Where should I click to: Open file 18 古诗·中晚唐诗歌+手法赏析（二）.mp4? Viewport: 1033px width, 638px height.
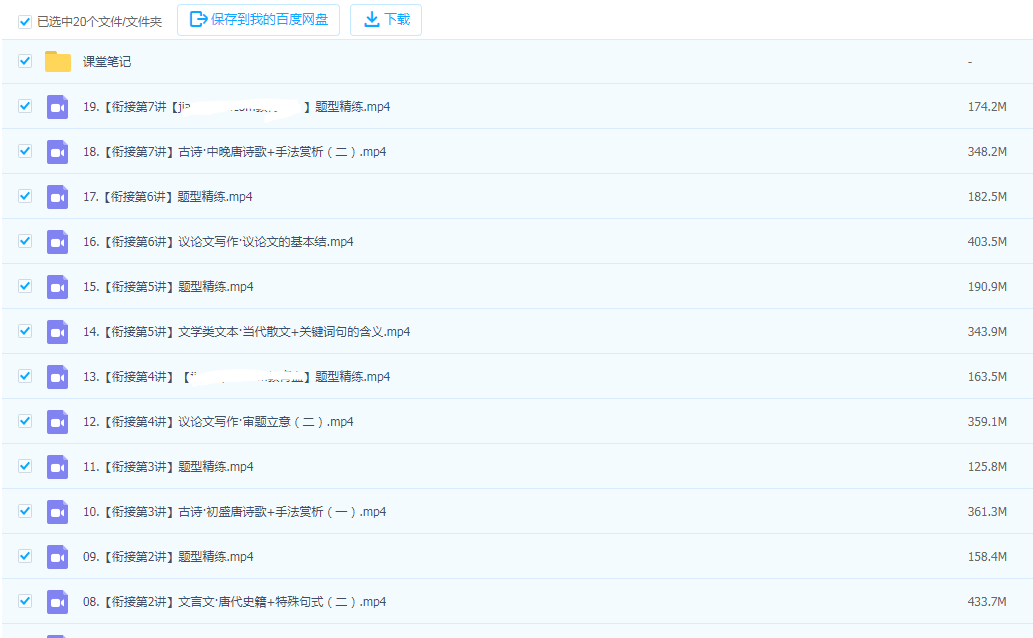tap(234, 152)
